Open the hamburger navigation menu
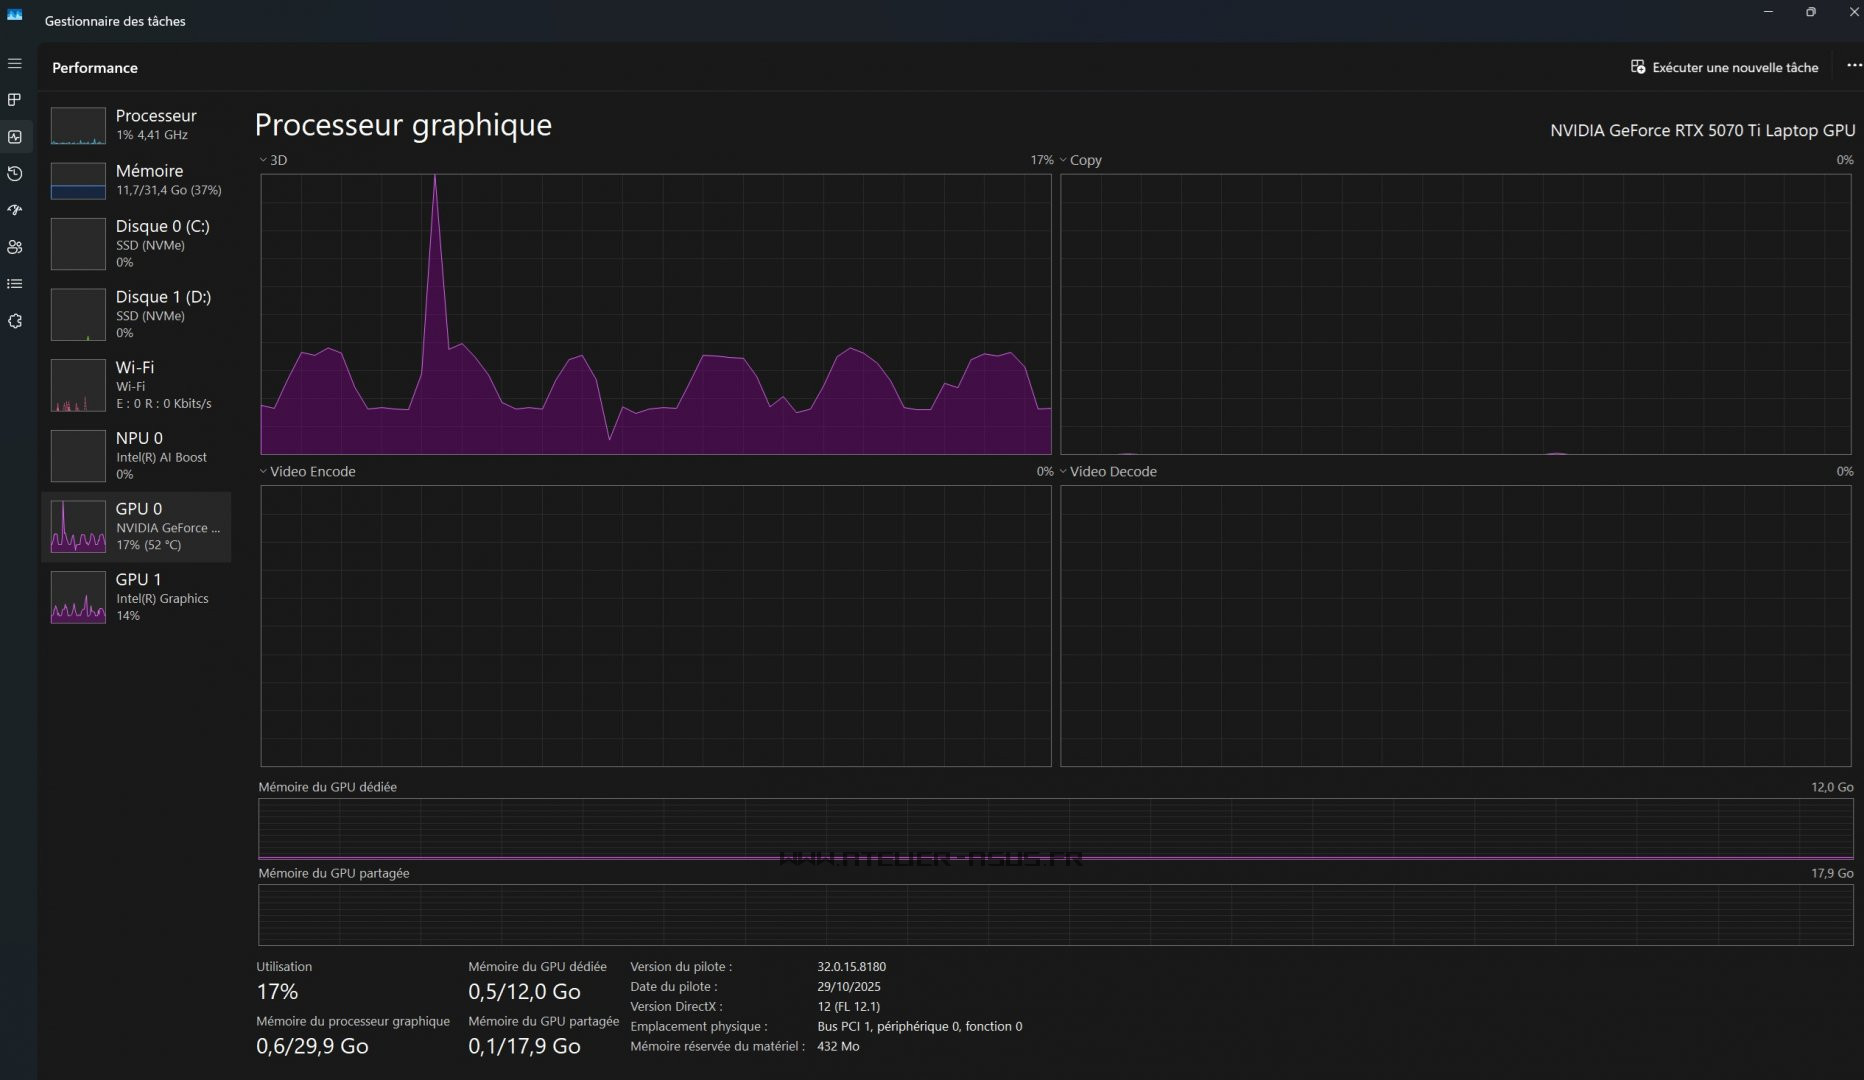 pyautogui.click(x=15, y=64)
